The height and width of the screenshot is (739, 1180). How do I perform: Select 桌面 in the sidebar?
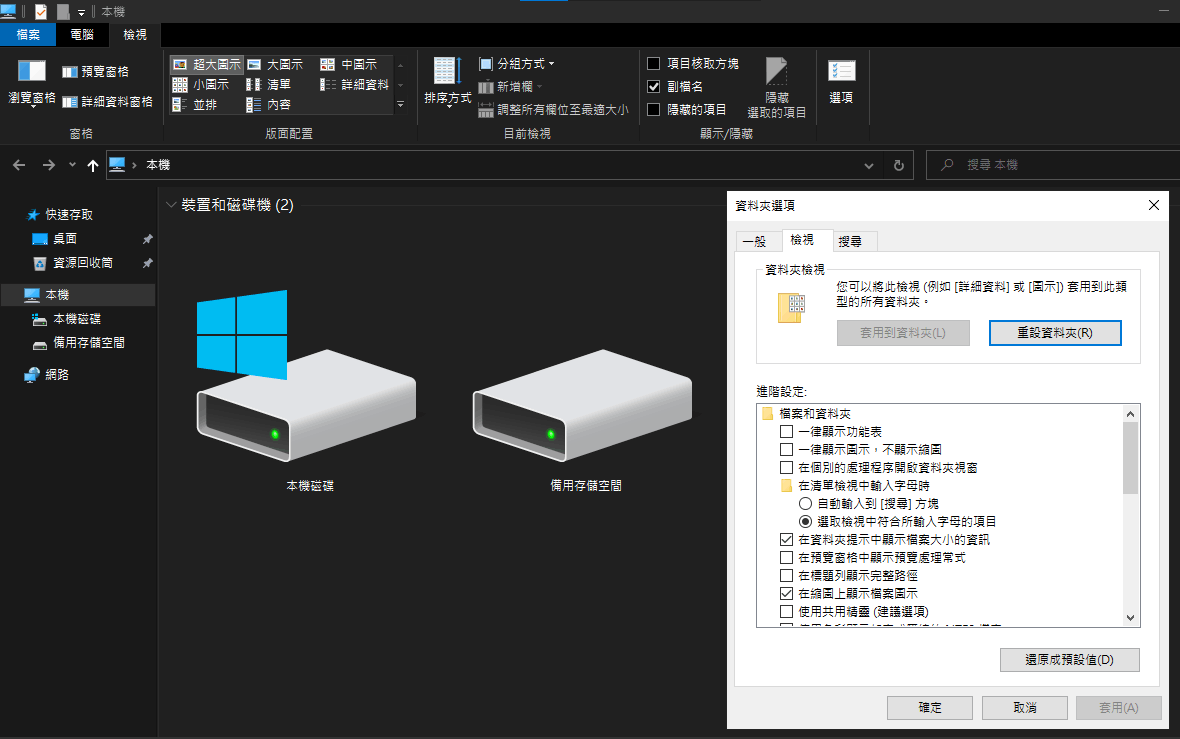[55, 239]
